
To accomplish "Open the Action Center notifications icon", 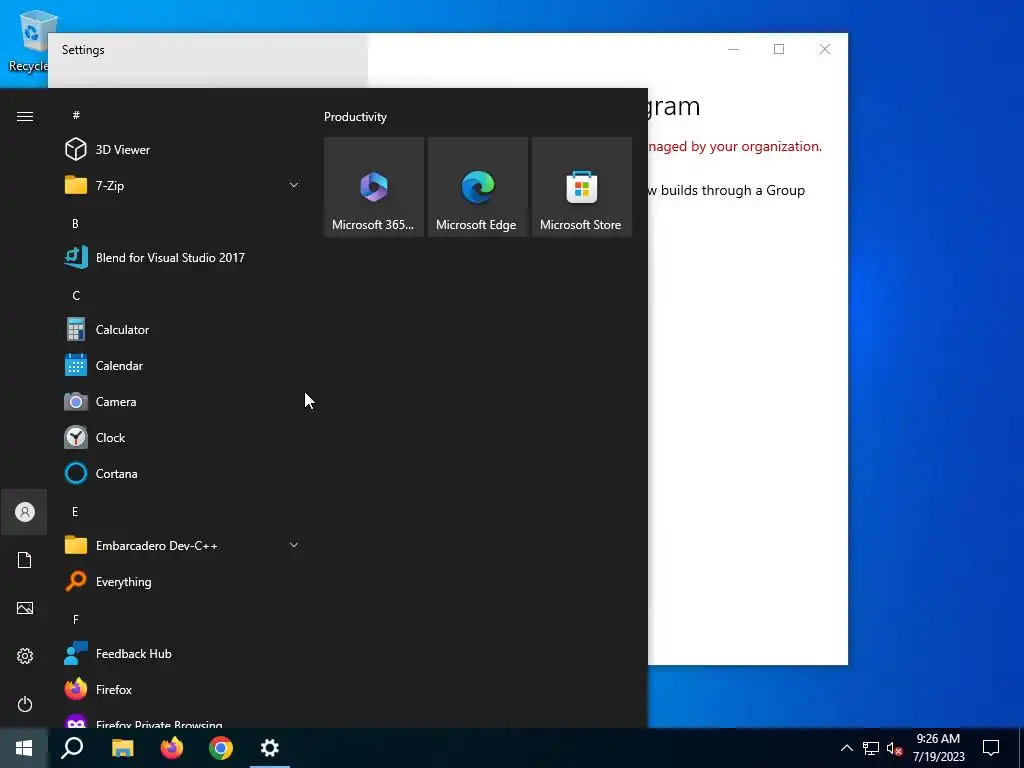I will click(x=991, y=748).
